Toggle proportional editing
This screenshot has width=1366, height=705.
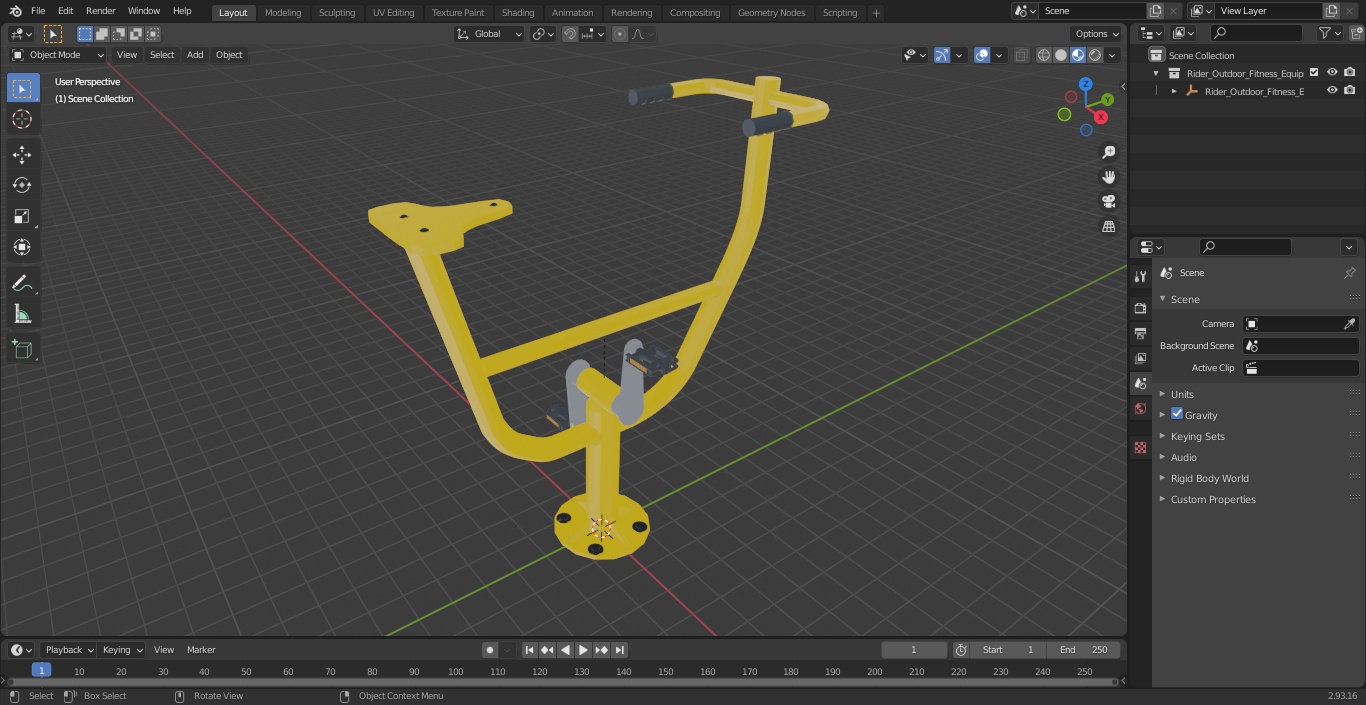click(x=620, y=34)
